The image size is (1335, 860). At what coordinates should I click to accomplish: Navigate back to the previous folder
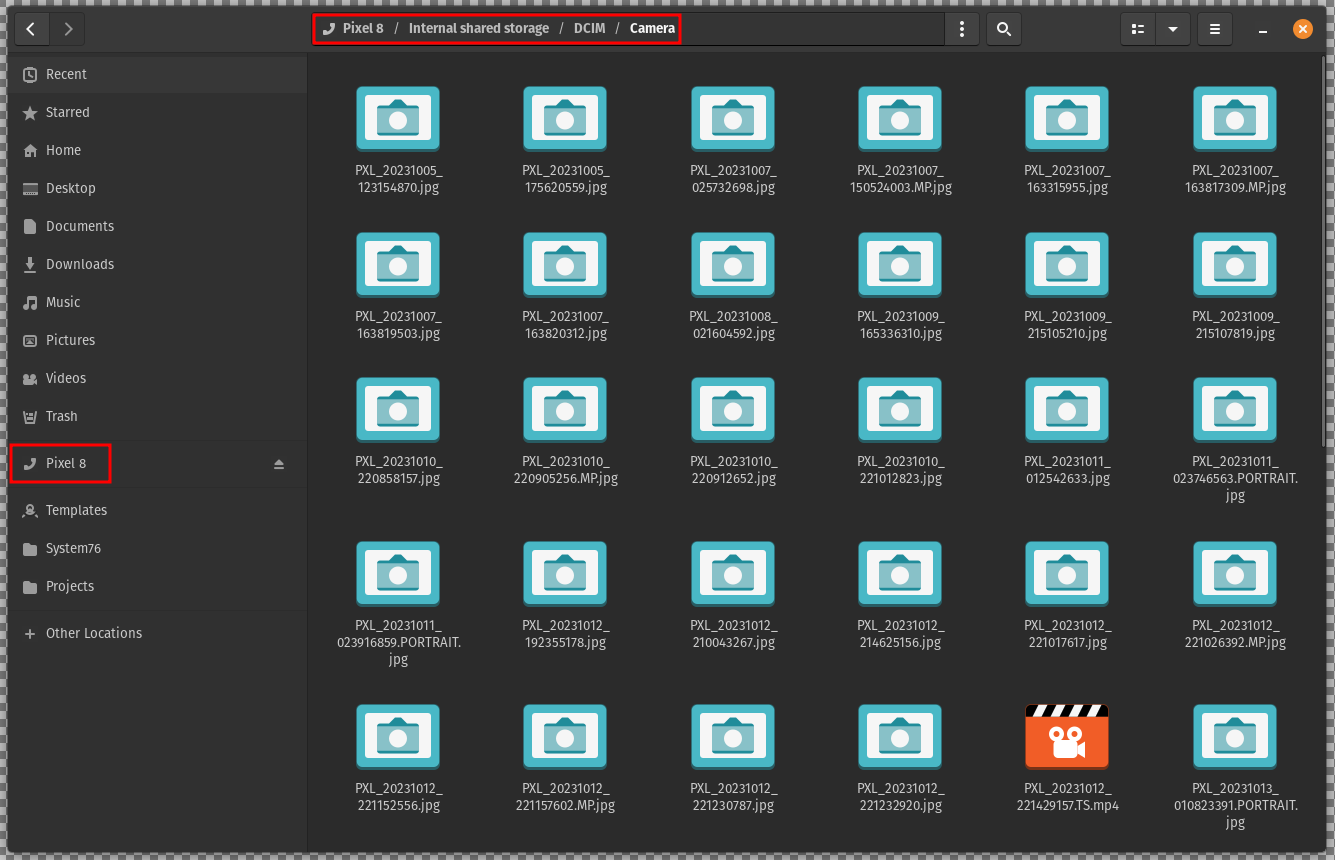coord(31,29)
